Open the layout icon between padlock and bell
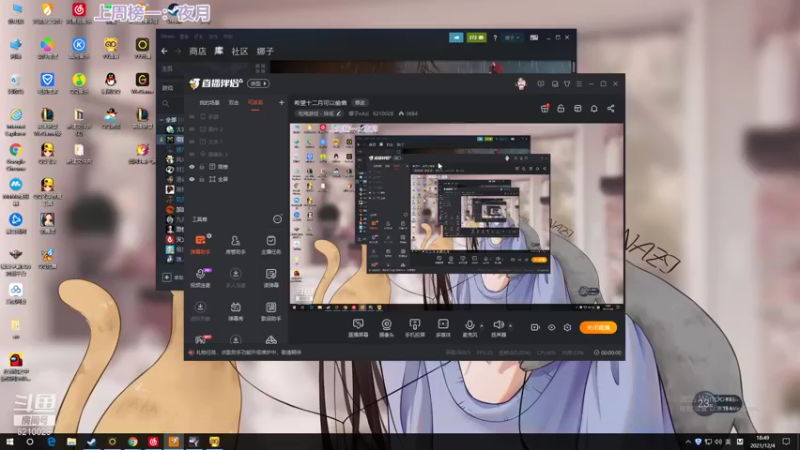Image resolution: width=800 pixels, height=450 pixels. 578,108
